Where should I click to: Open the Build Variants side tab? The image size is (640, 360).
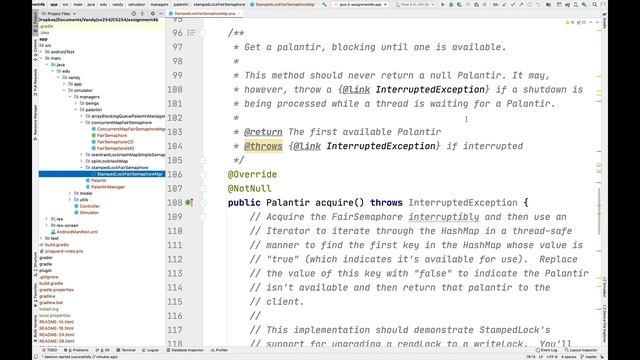[x=36, y=329]
